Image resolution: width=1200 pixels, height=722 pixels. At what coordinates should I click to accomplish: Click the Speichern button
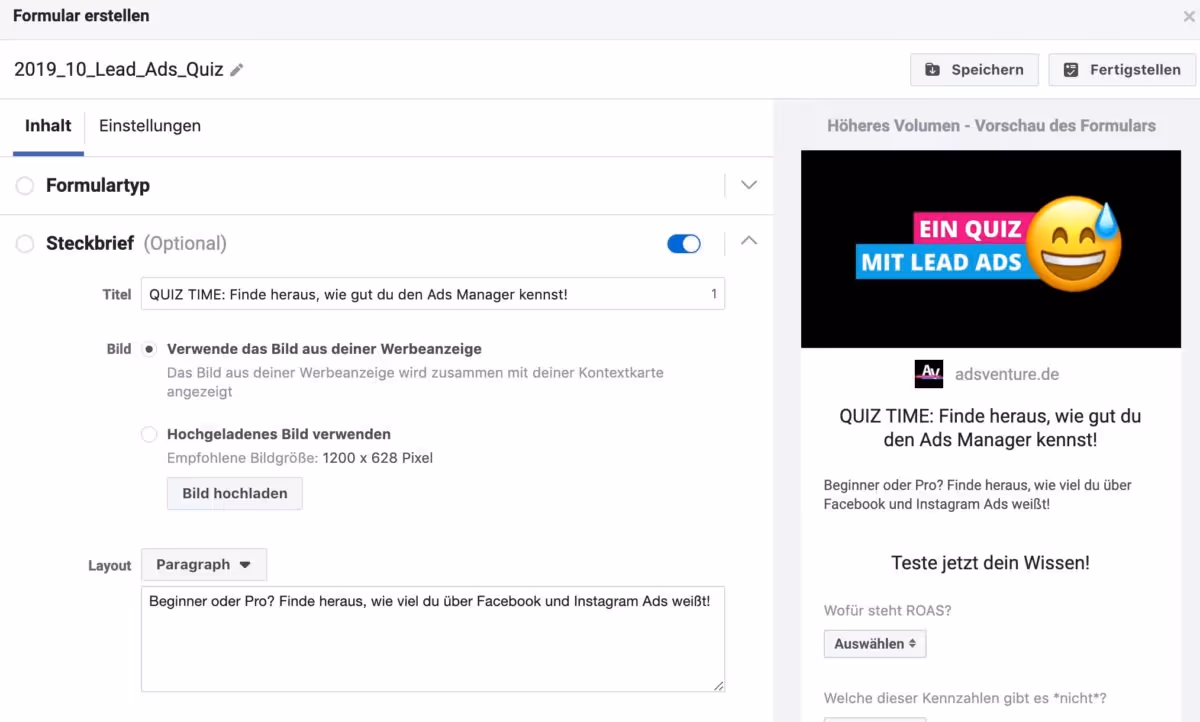(x=974, y=70)
